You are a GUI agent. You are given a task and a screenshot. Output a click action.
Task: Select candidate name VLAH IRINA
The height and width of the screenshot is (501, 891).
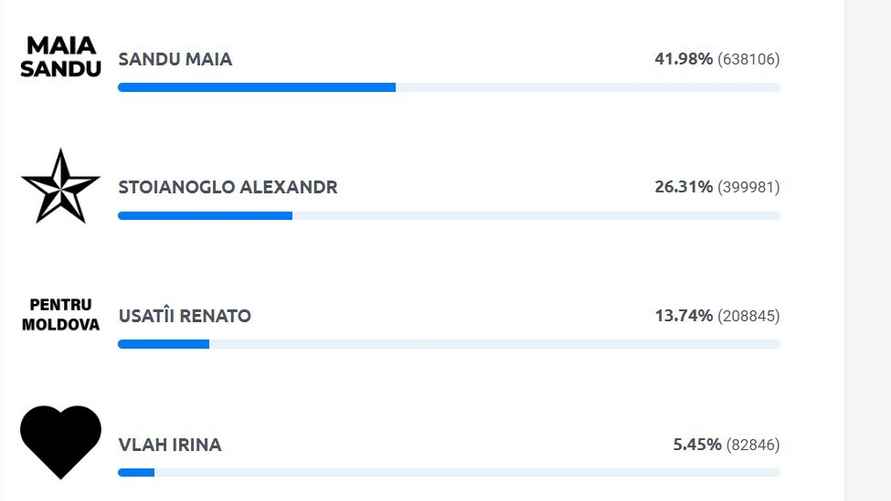tap(170, 444)
